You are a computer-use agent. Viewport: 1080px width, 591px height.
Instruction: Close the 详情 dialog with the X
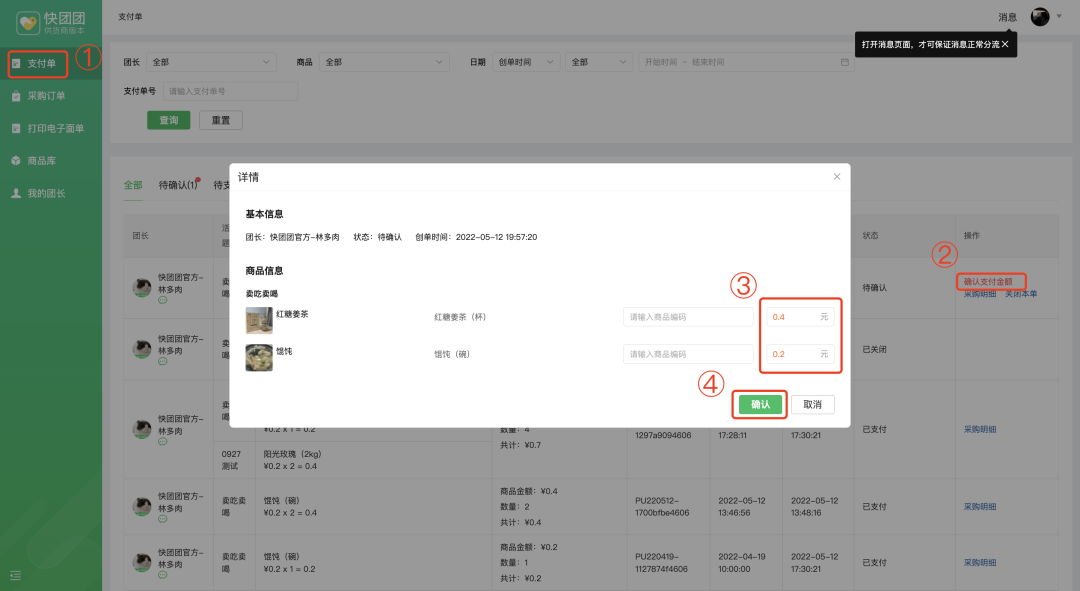point(837,177)
